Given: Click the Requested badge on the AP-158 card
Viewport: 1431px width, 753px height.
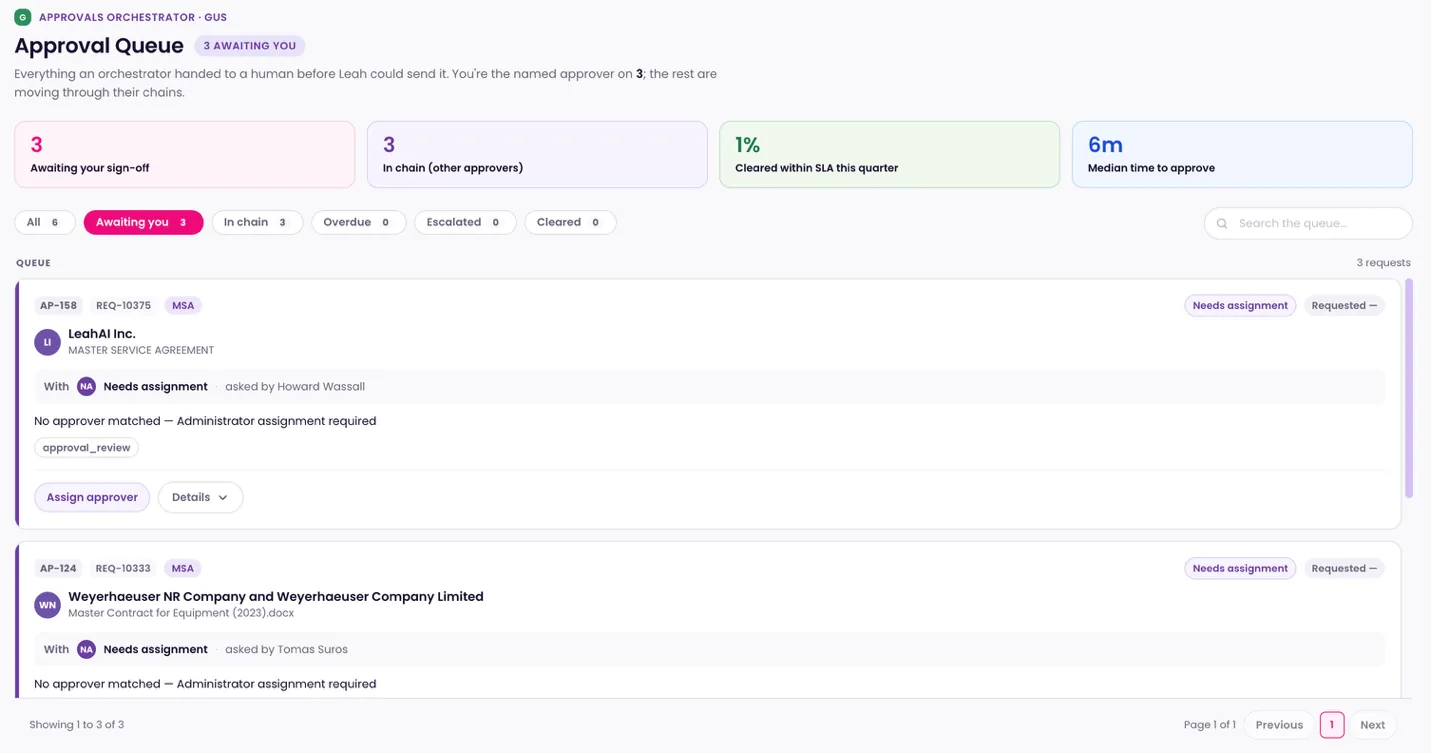Looking at the screenshot, I should click(1344, 305).
